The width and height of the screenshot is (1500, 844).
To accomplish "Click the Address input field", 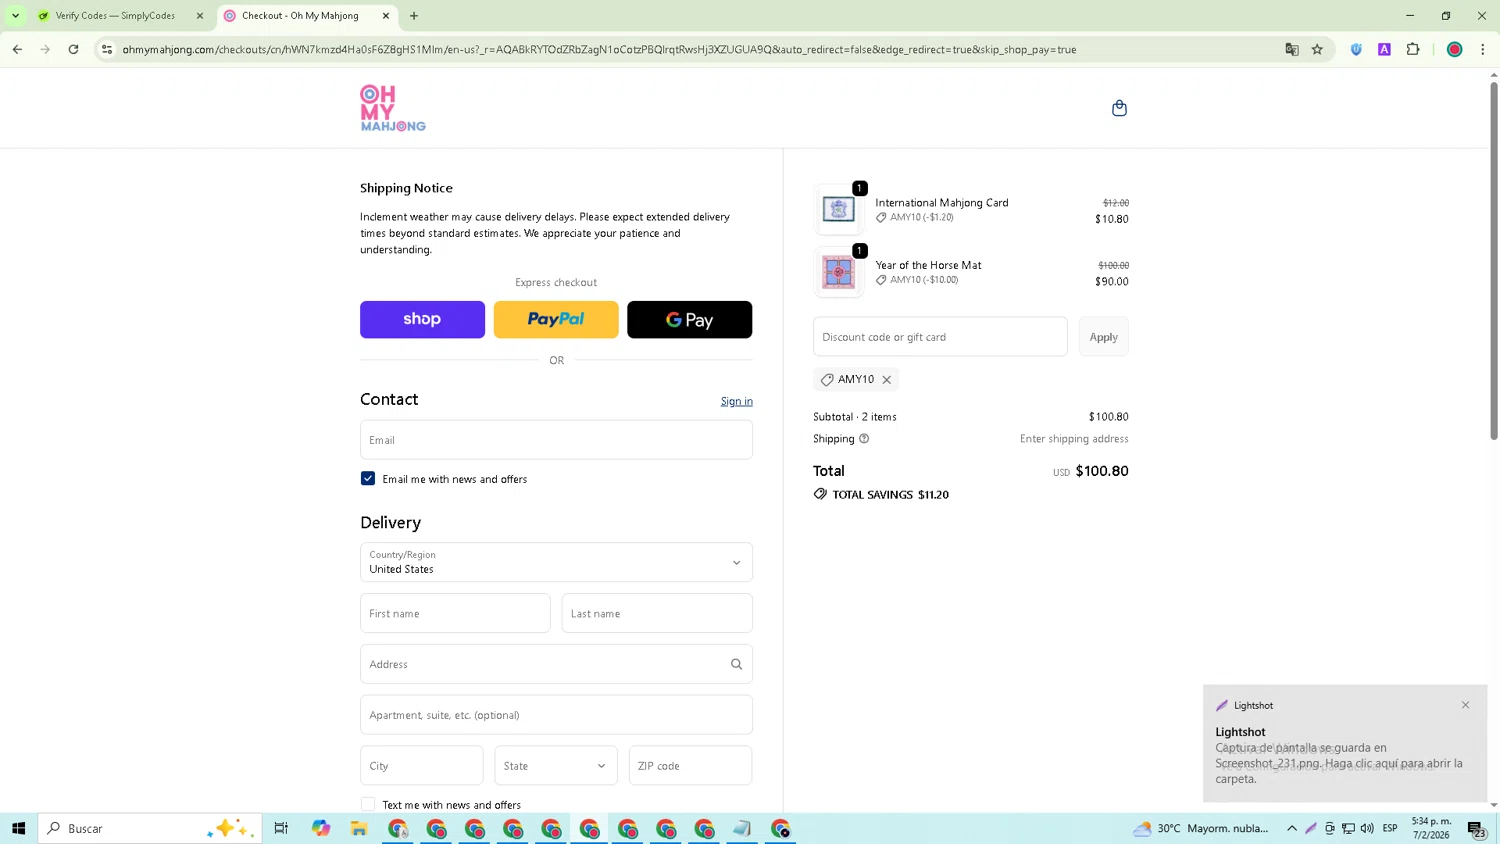I will [x=556, y=664].
